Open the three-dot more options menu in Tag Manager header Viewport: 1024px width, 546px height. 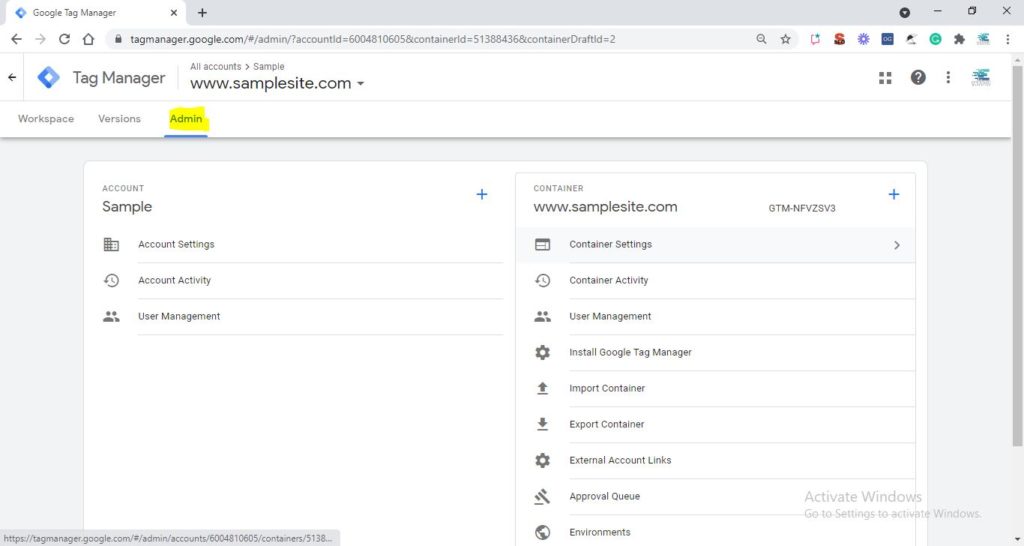coord(948,78)
